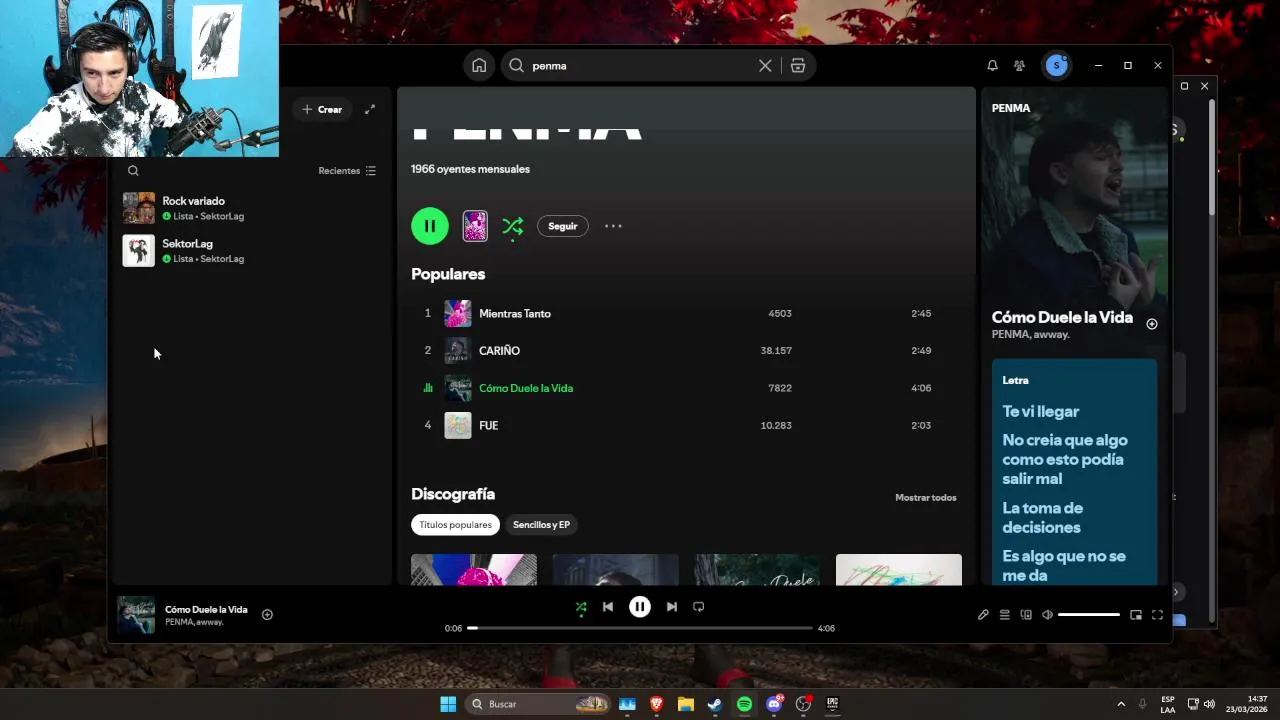
Task: Show hidden system tray icons
Action: click(x=1121, y=704)
